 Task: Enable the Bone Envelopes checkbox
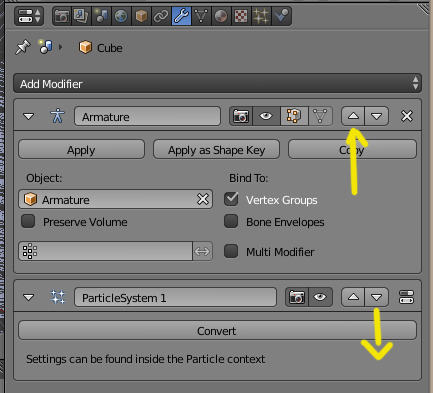231,221
